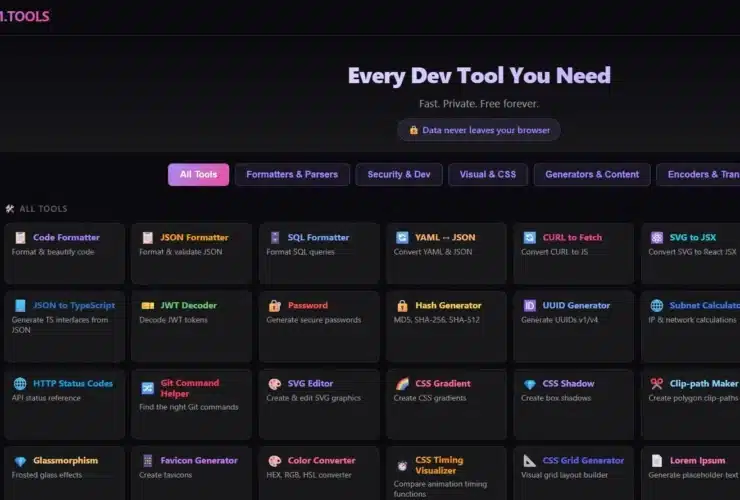Click 'Create & edit SVG graphics' text
This screenshot has width=740, height=500.
tap(313, 398)
